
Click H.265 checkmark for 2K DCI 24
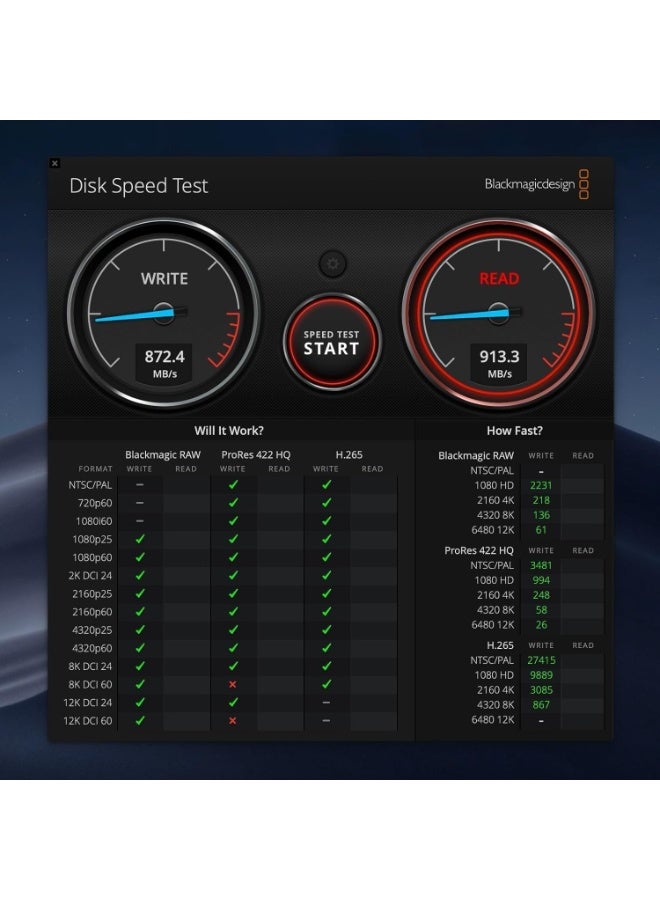point(326,575)
